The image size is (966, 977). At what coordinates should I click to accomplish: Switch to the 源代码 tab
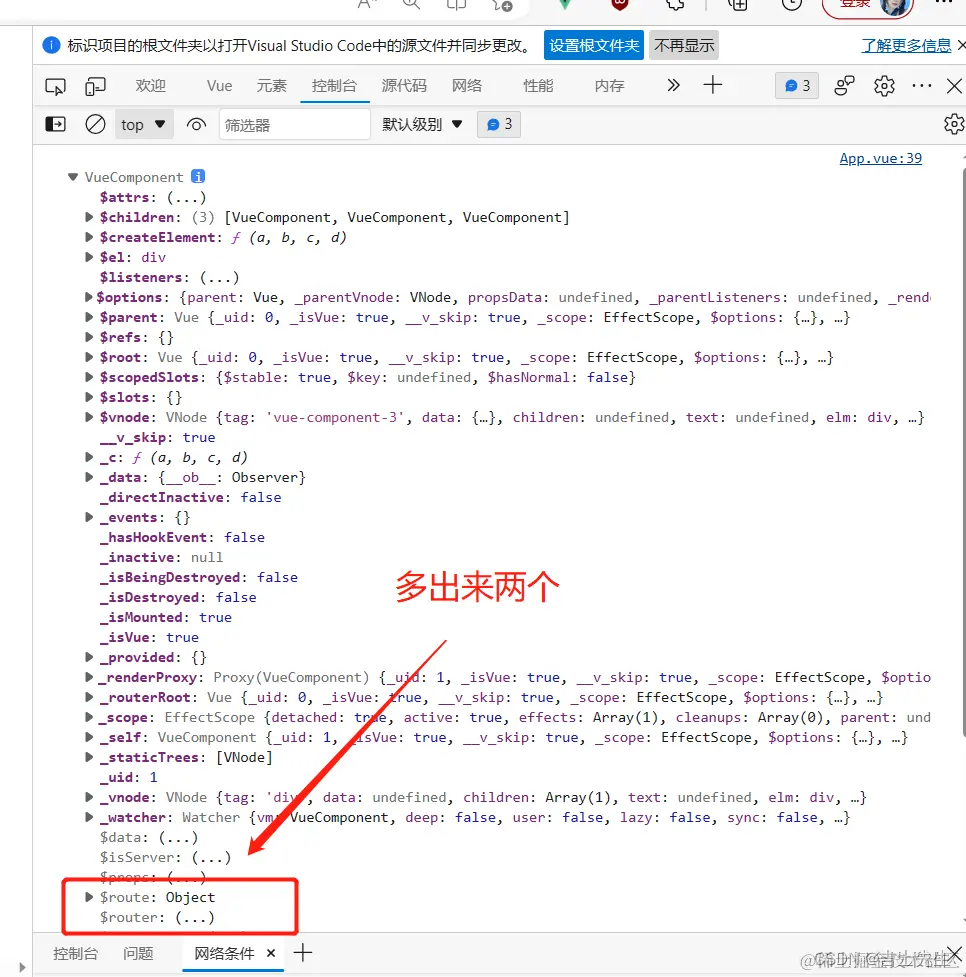[404, 85]
